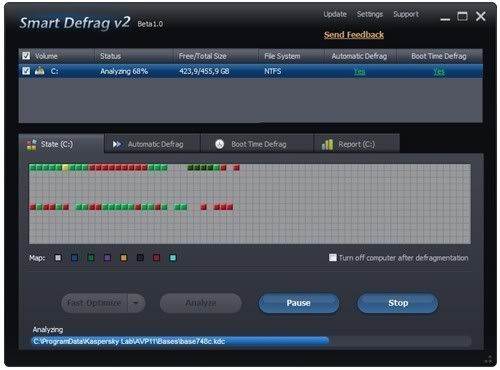Viewport: 500px width, 370px height.
Task: Select the dark green map legend square
Action: (91, 258)
